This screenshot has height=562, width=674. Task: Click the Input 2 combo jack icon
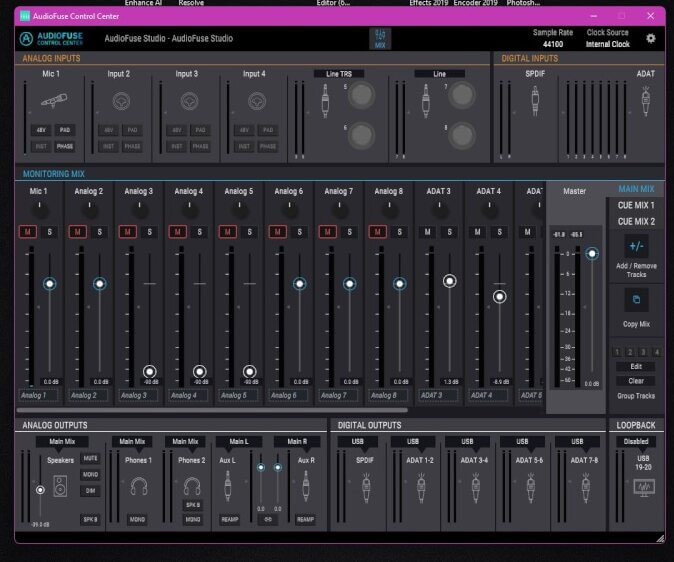pyautogui.click(x=122, y=101)
